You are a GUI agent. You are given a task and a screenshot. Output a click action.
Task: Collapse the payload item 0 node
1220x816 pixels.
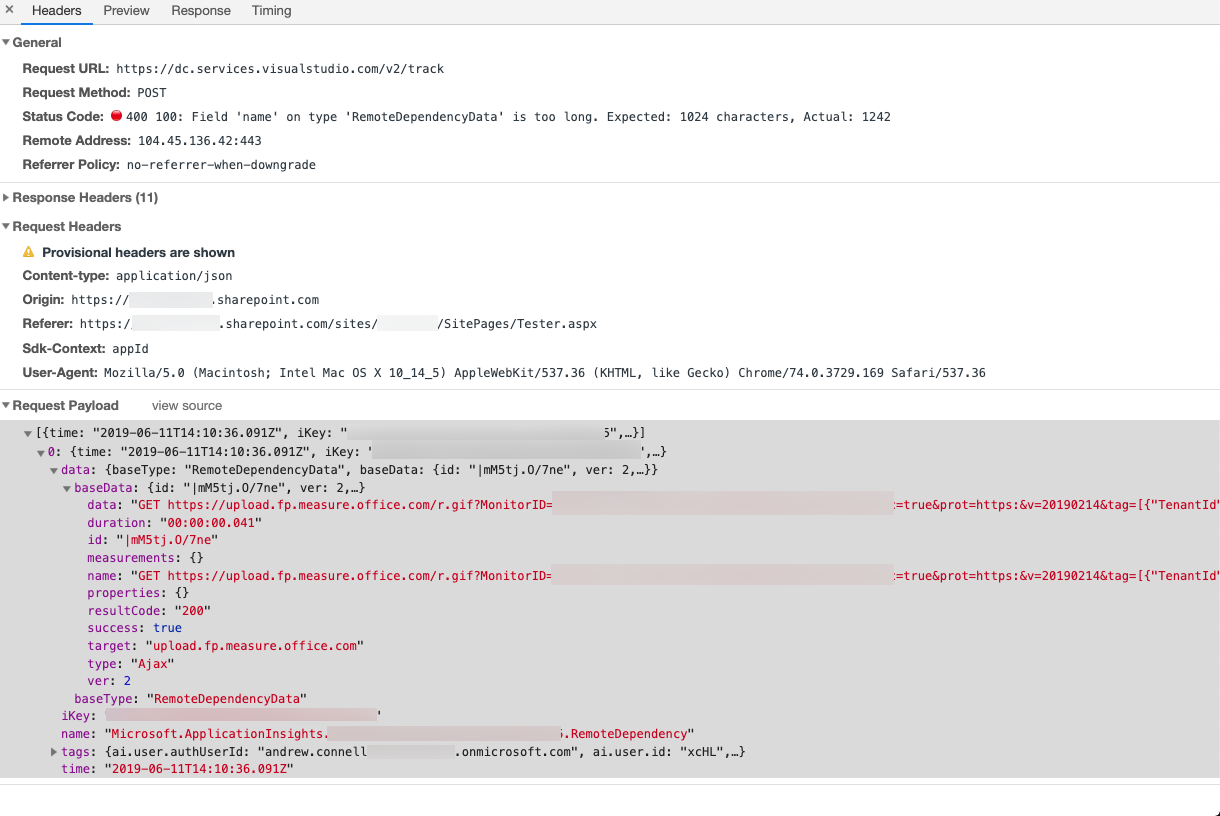41,453
